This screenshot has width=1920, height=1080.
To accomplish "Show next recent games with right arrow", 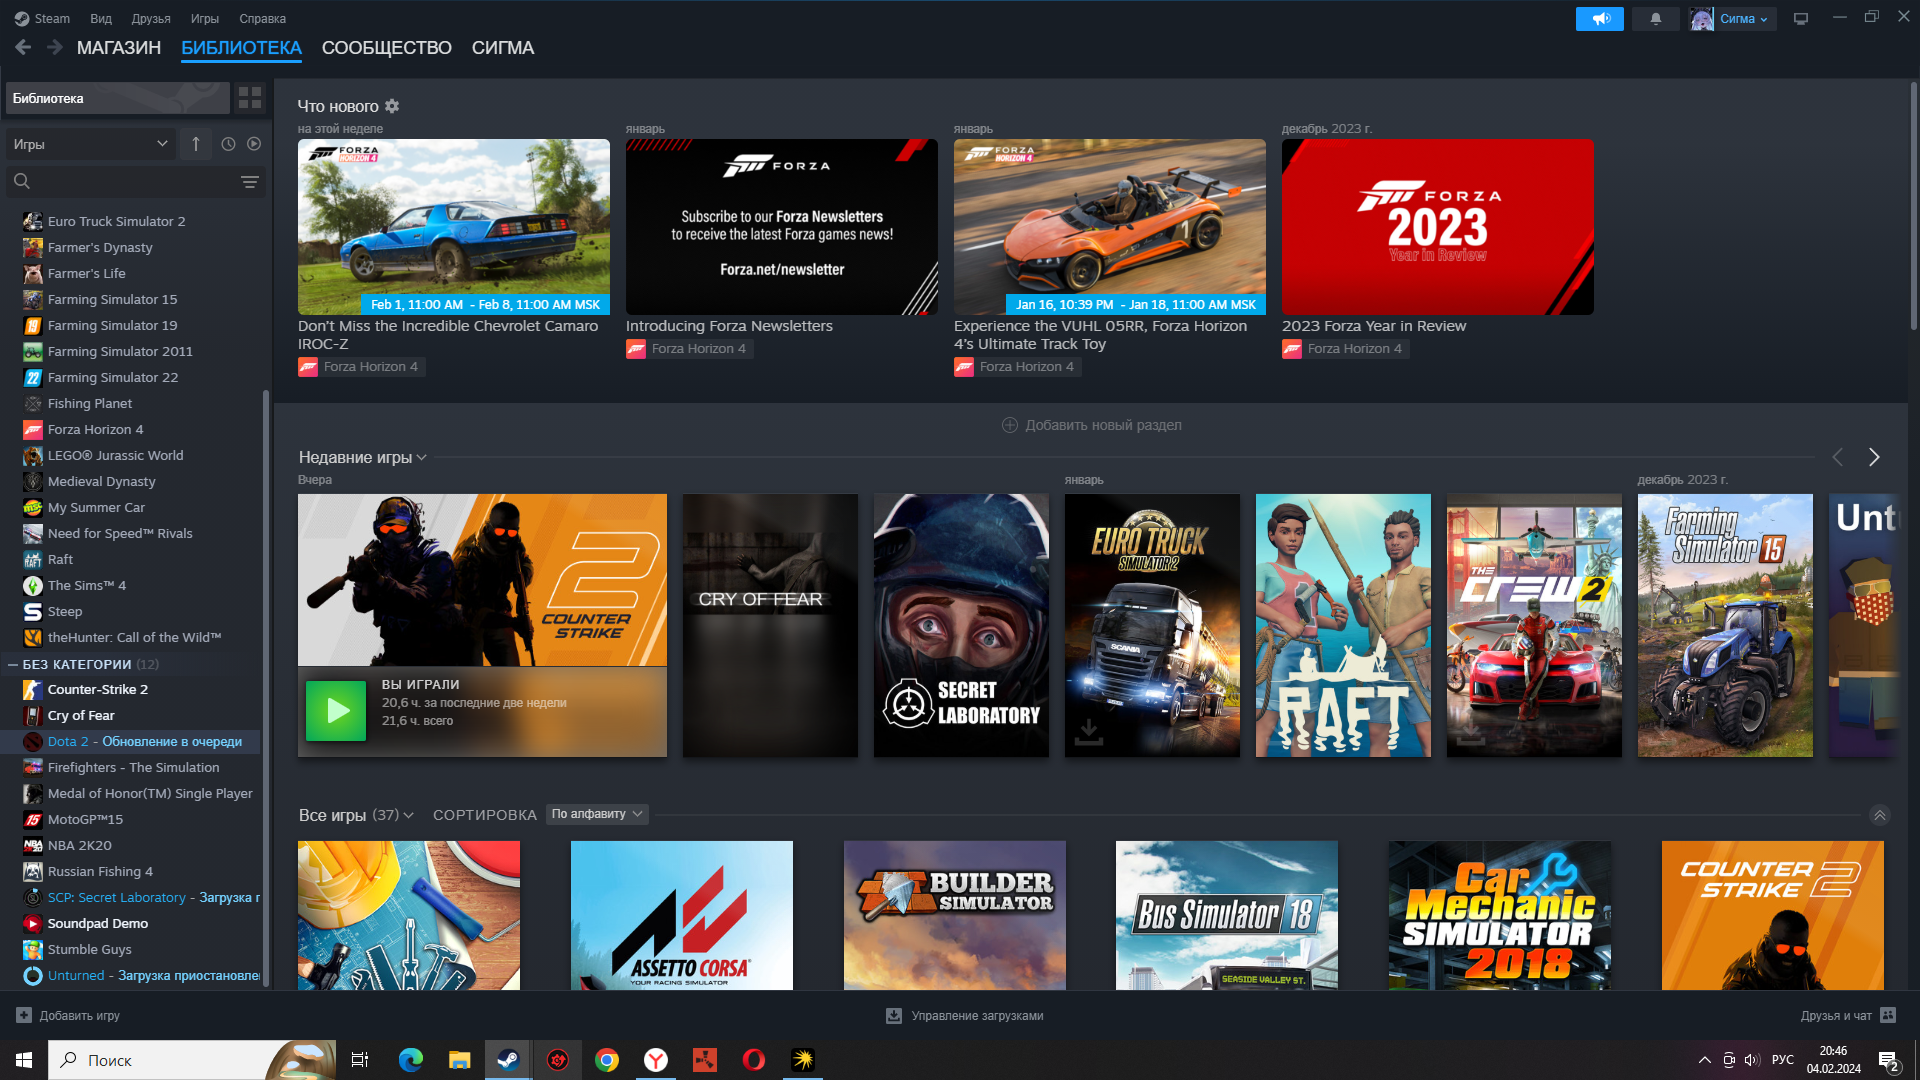I will [x=1874, y=457].
